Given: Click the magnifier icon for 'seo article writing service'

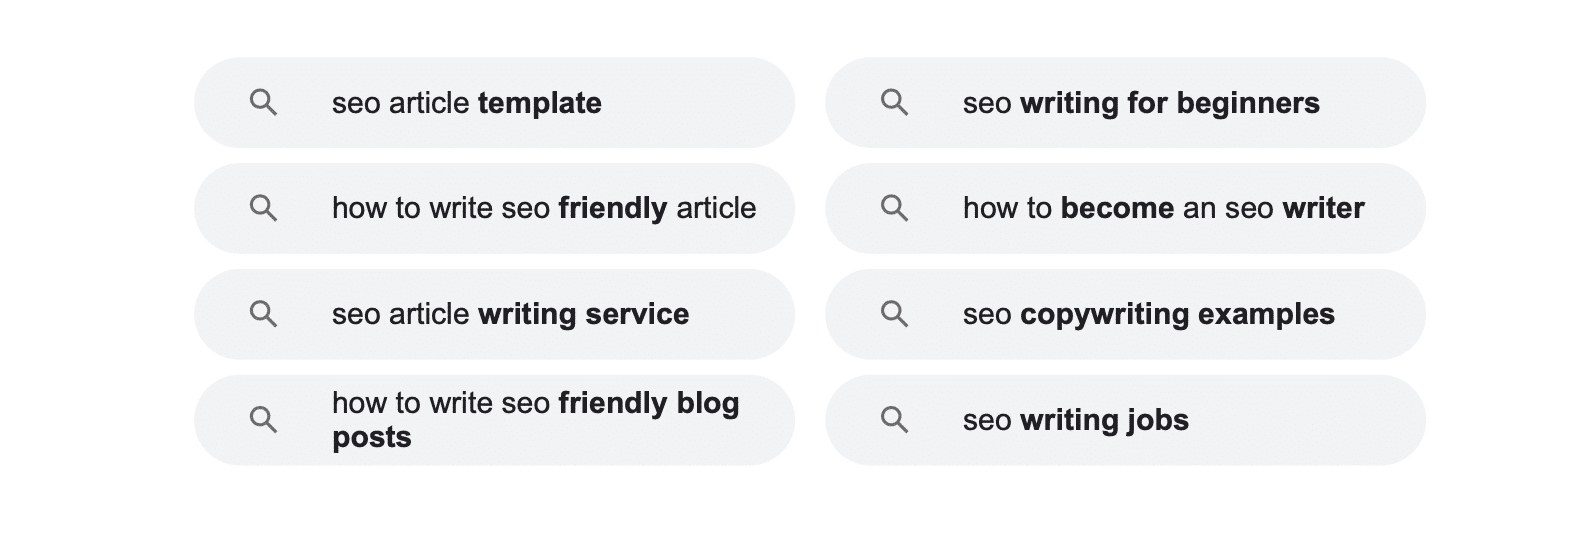Looking at the screenshot, I should [x=263, y=314].
